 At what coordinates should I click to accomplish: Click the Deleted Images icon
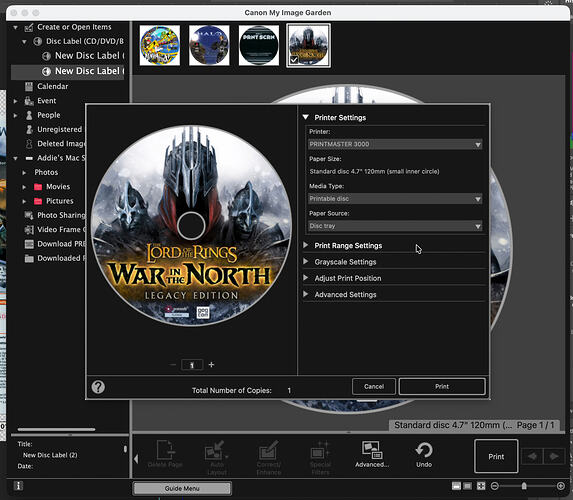click(x=29, y=144)
